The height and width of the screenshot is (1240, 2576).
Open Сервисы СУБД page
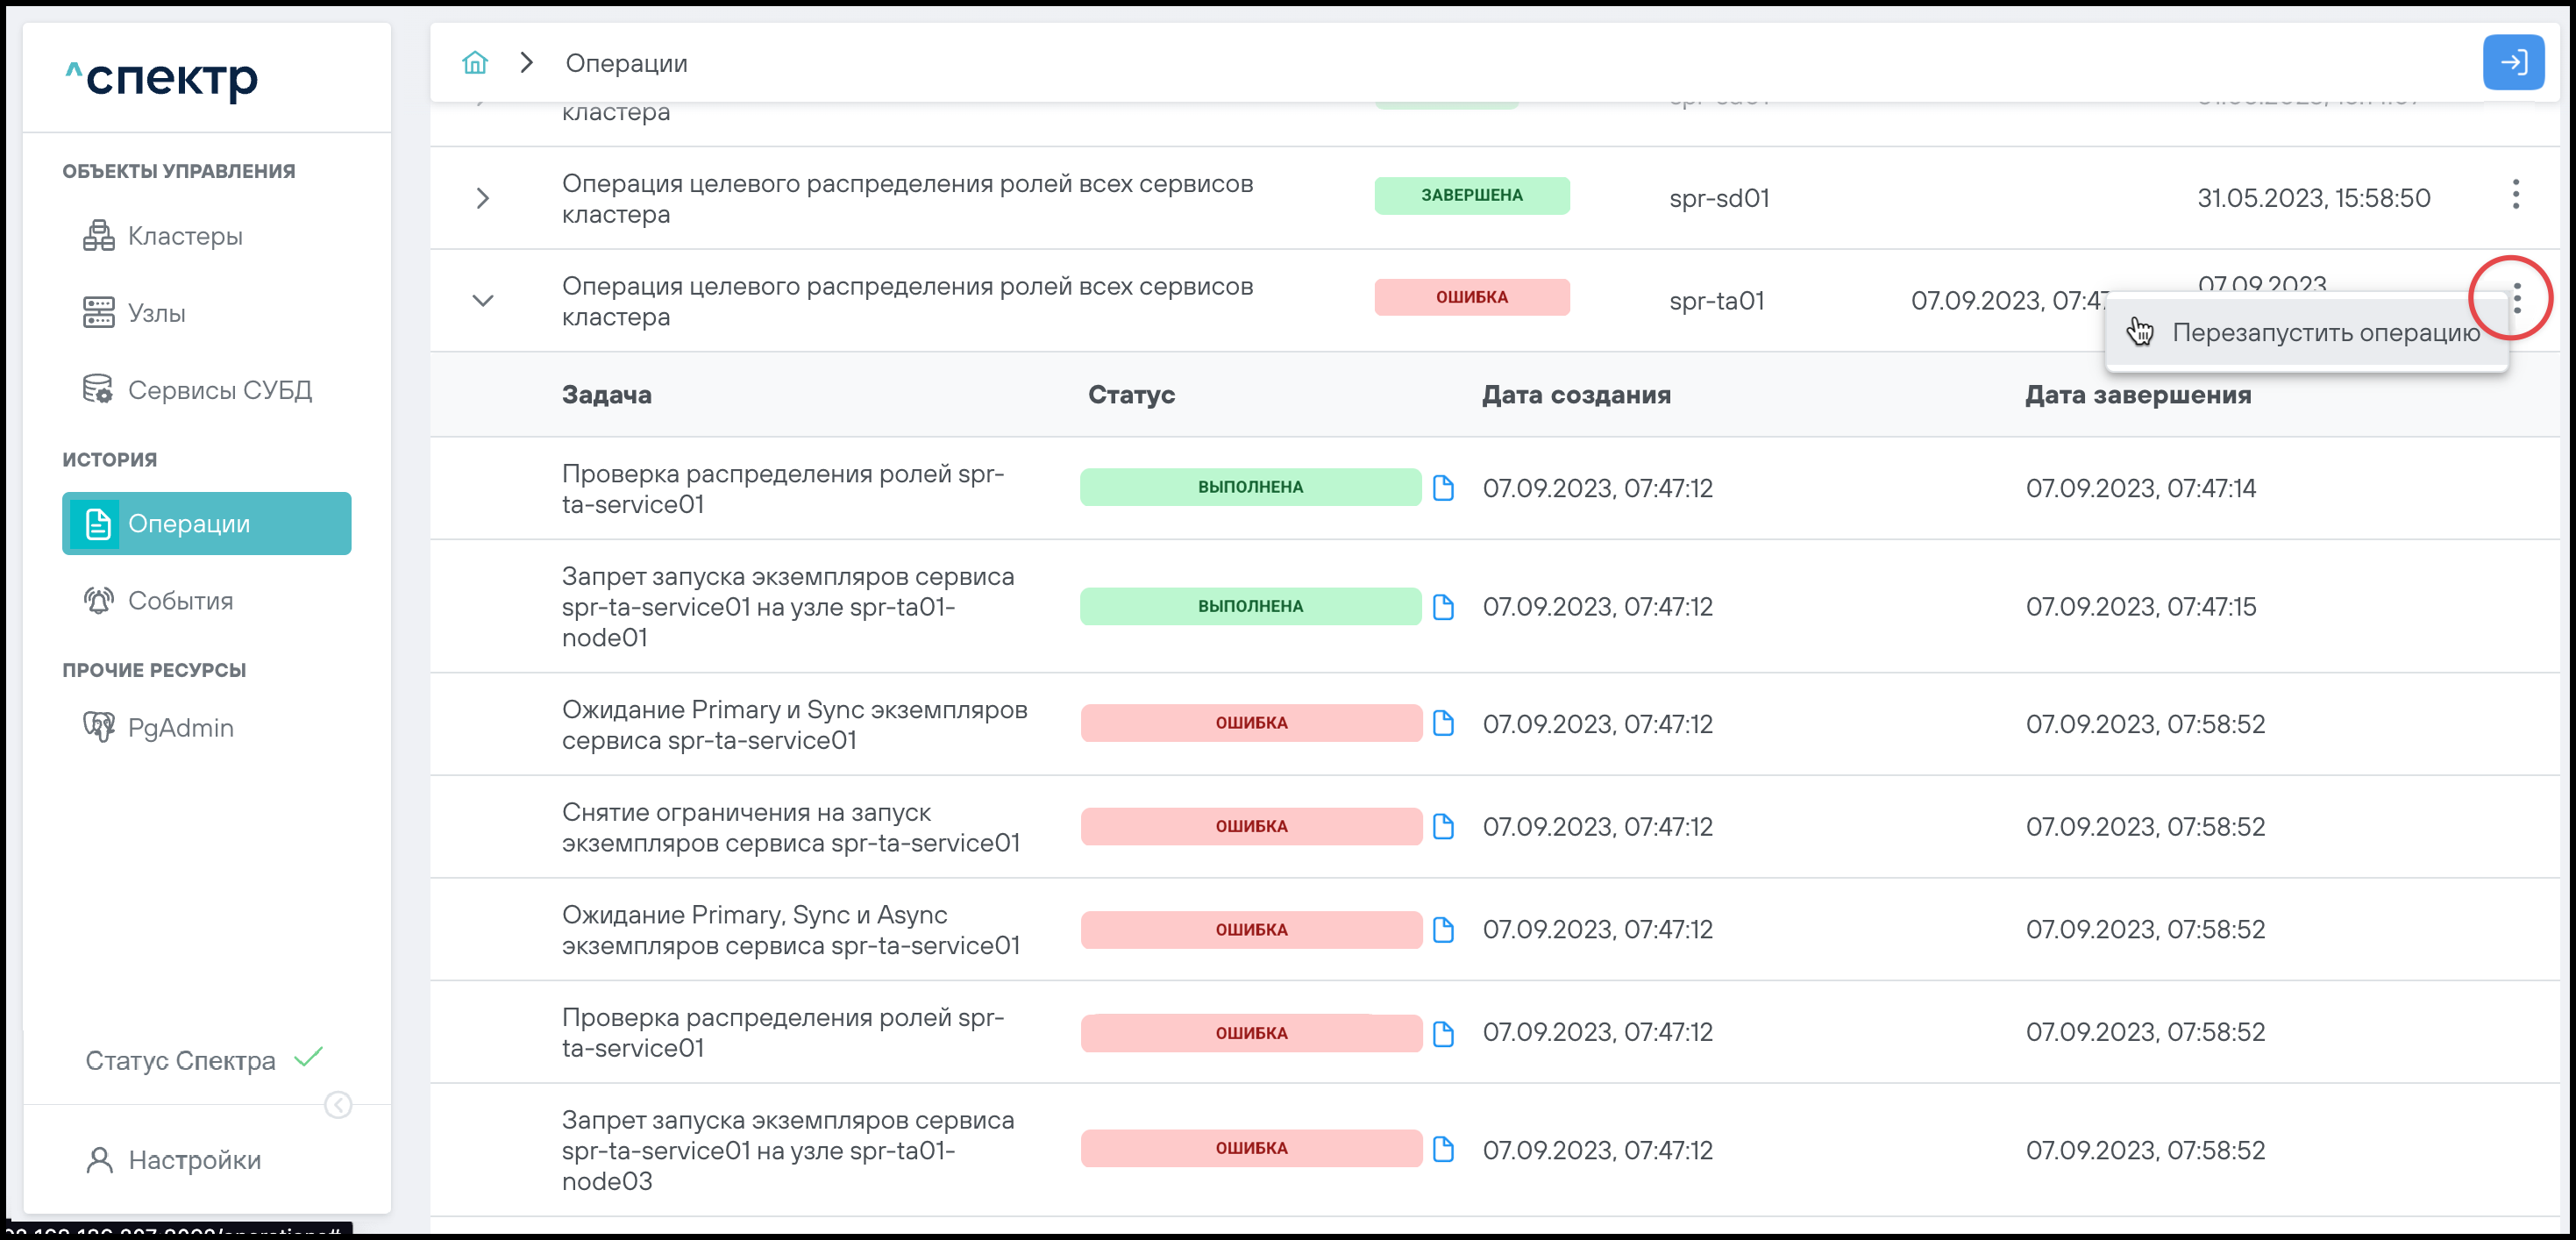[x=219, y=390]
